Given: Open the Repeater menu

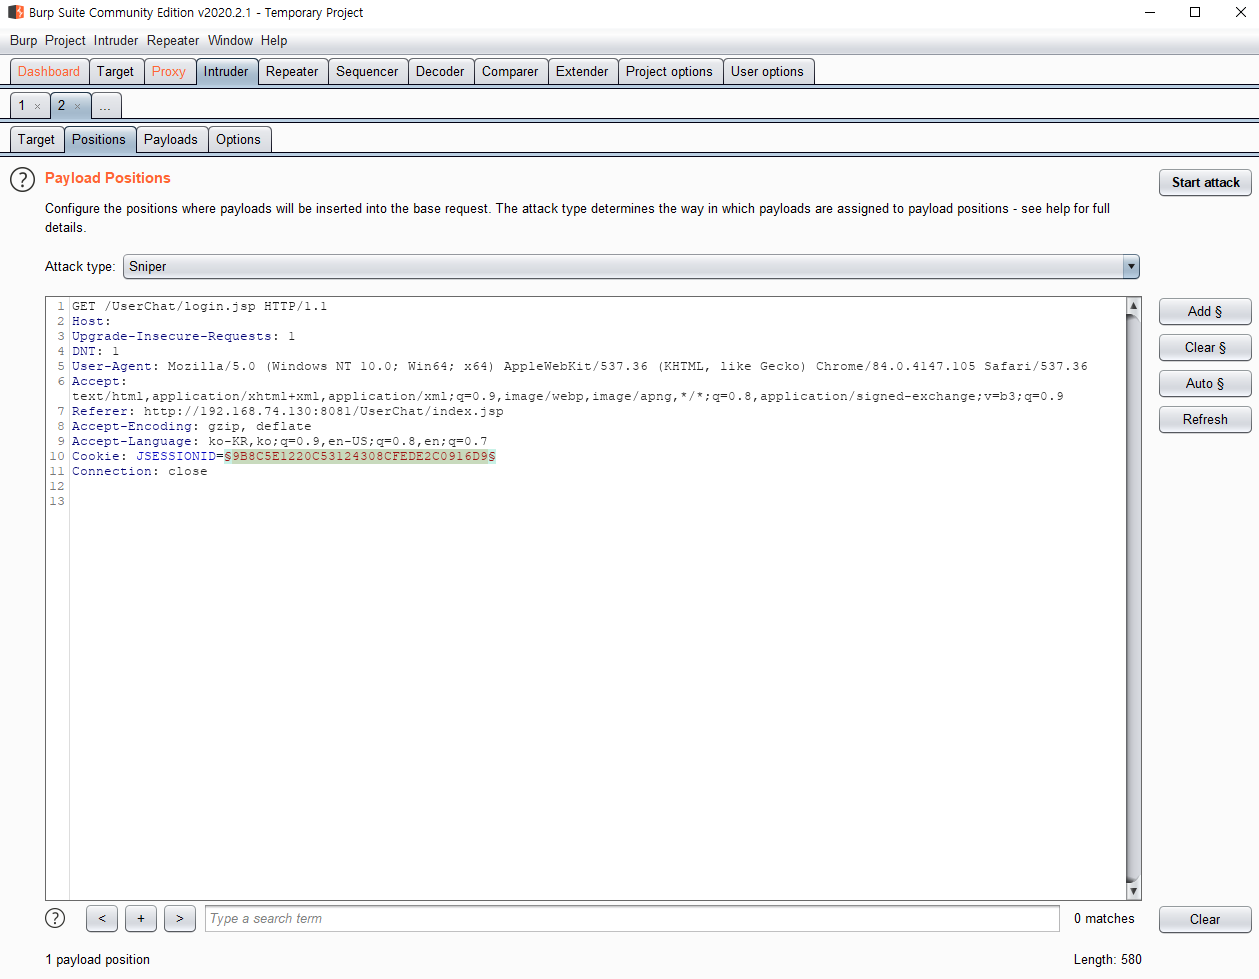Looking at the screenshot, I should pyautogui.click(x=173, y=41).
